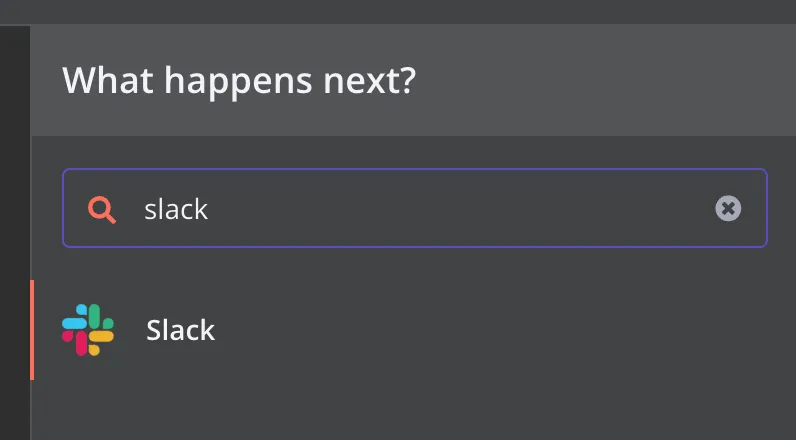
Task: Click the top dark bar above the panel
Action: 398,12
